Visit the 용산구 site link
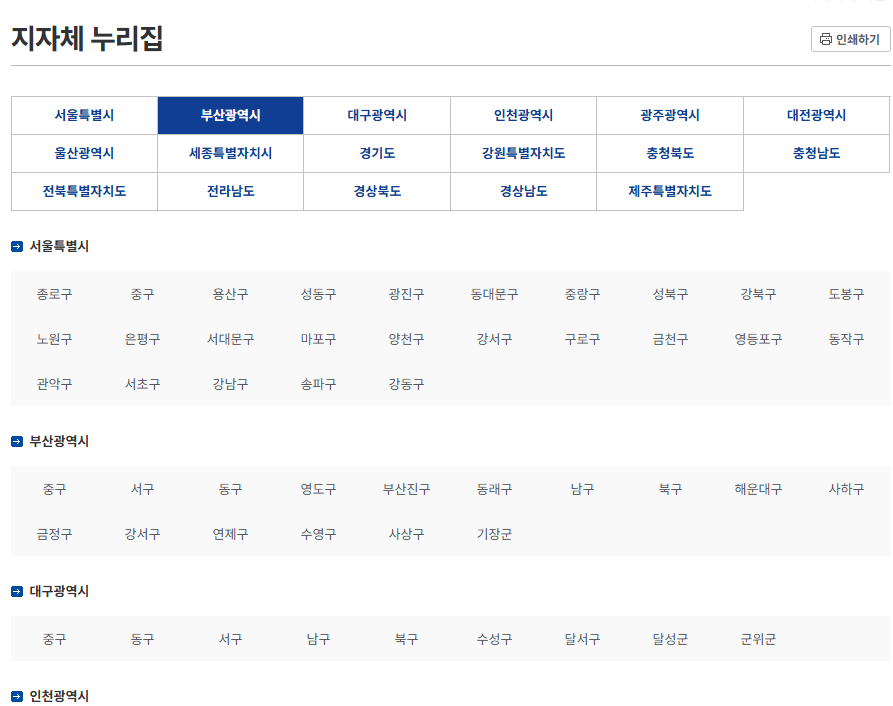 231,294
